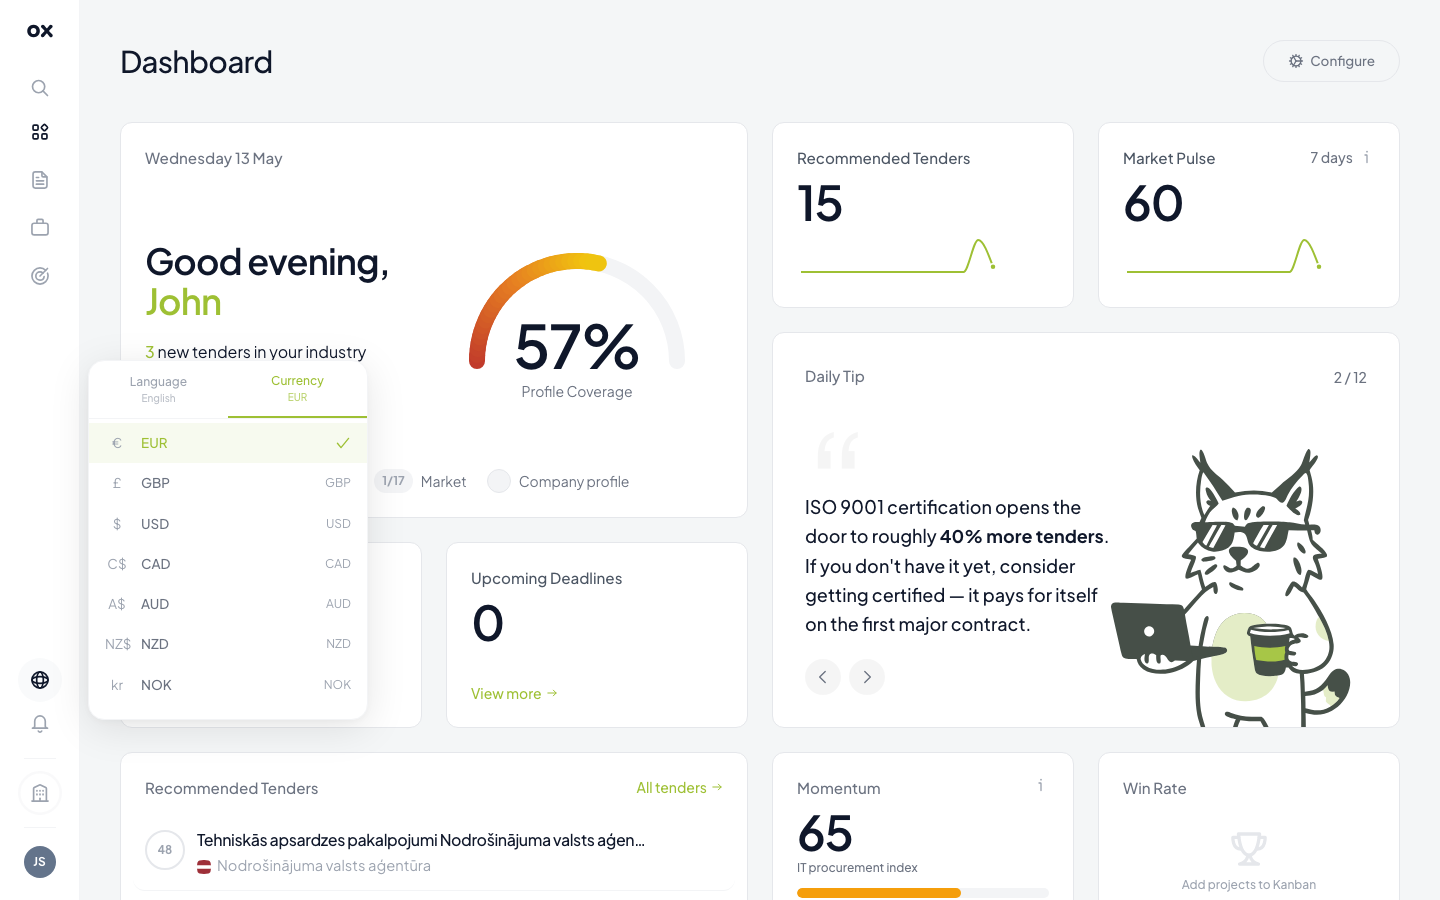
Task: Toggle the Company profile checkbox
Action: click(x=499, y=481)
